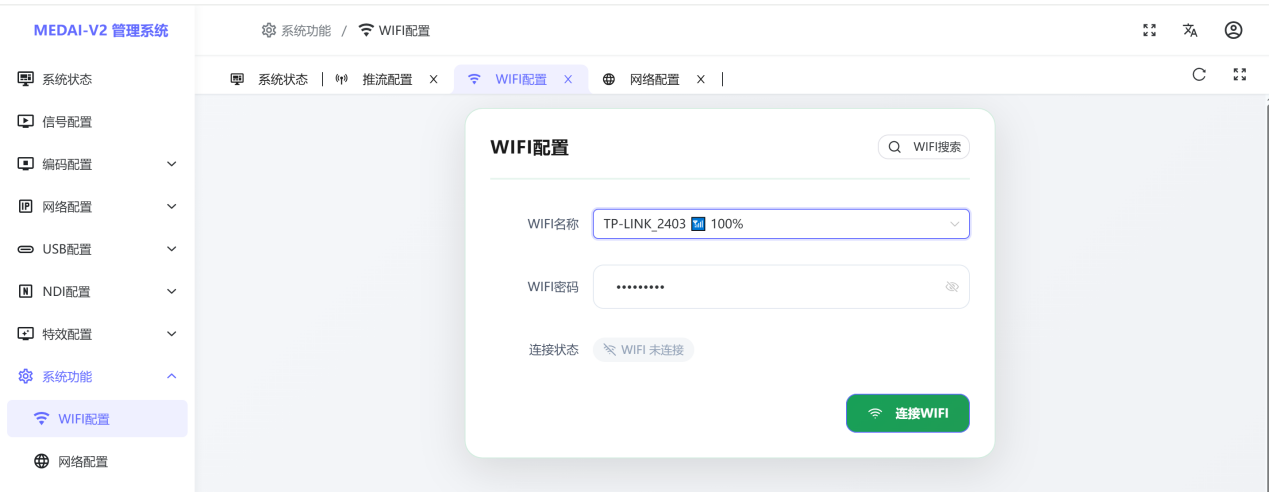Click the monitor icon on 系统状态 tab
The width and height of the screenshot is (1269, 492).
point(237,79)
